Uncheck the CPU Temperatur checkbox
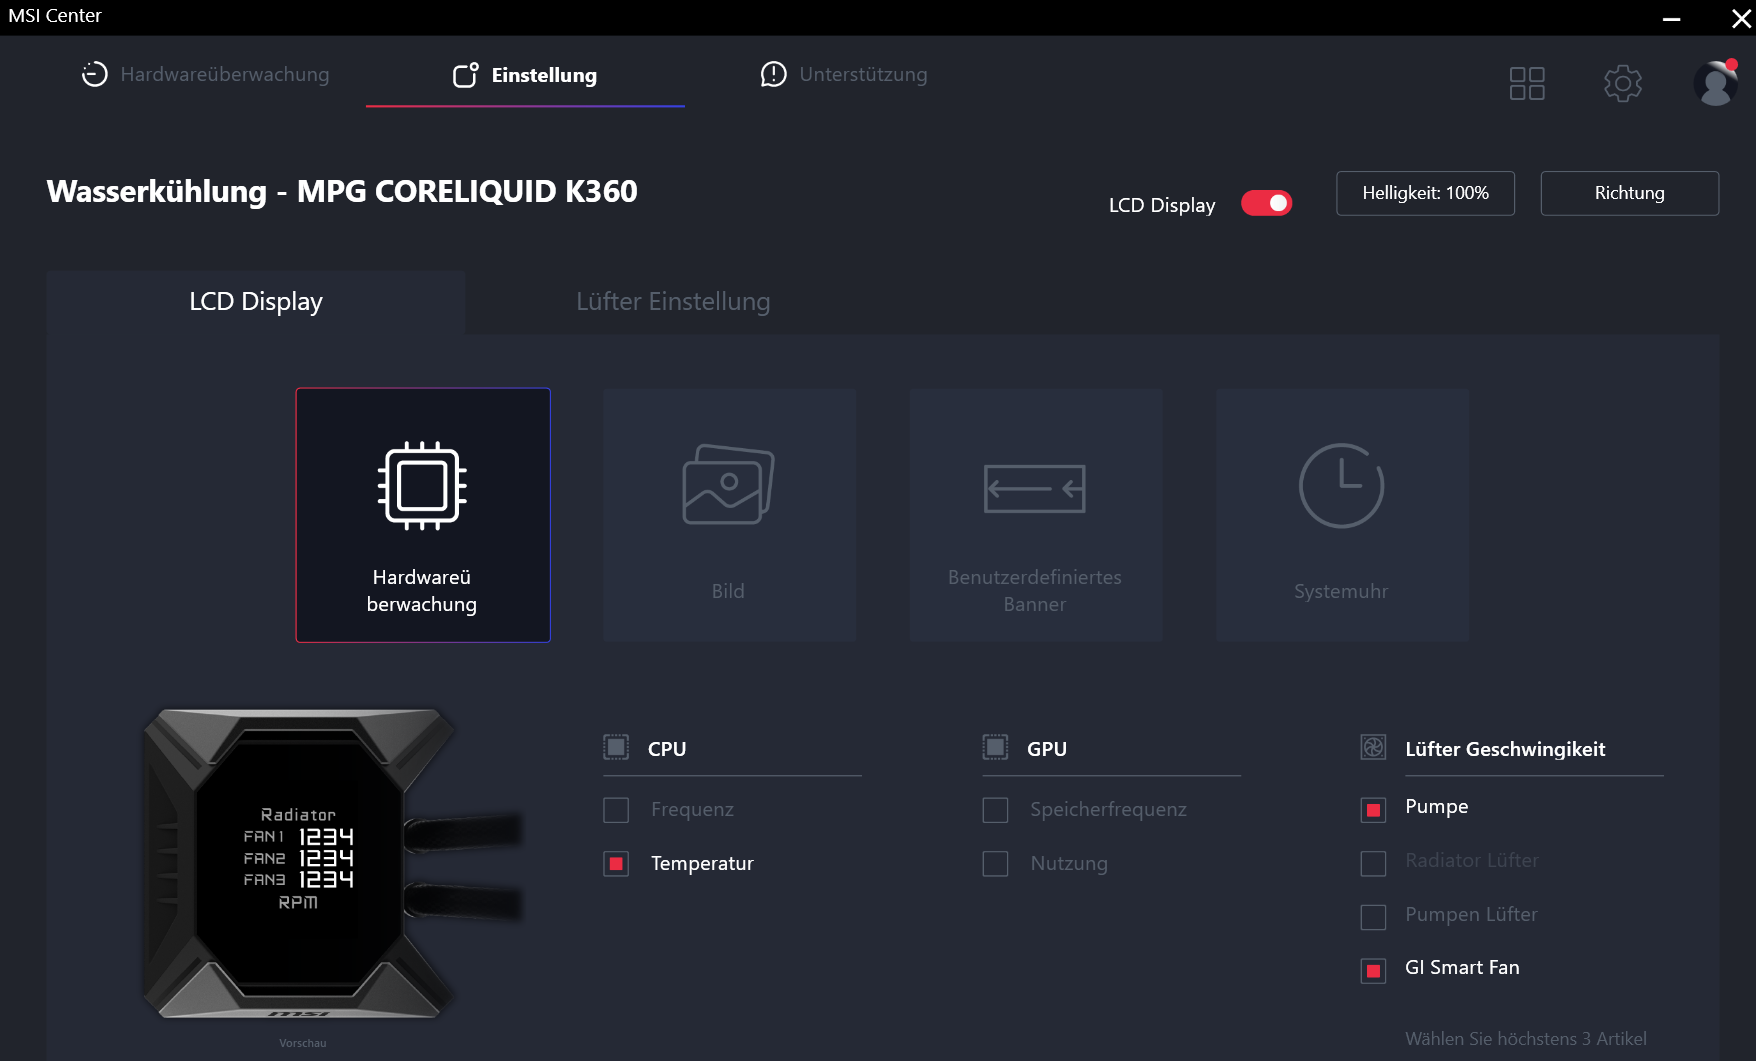The width and height of the screenshot is (1756, 1061). (616, 864)
